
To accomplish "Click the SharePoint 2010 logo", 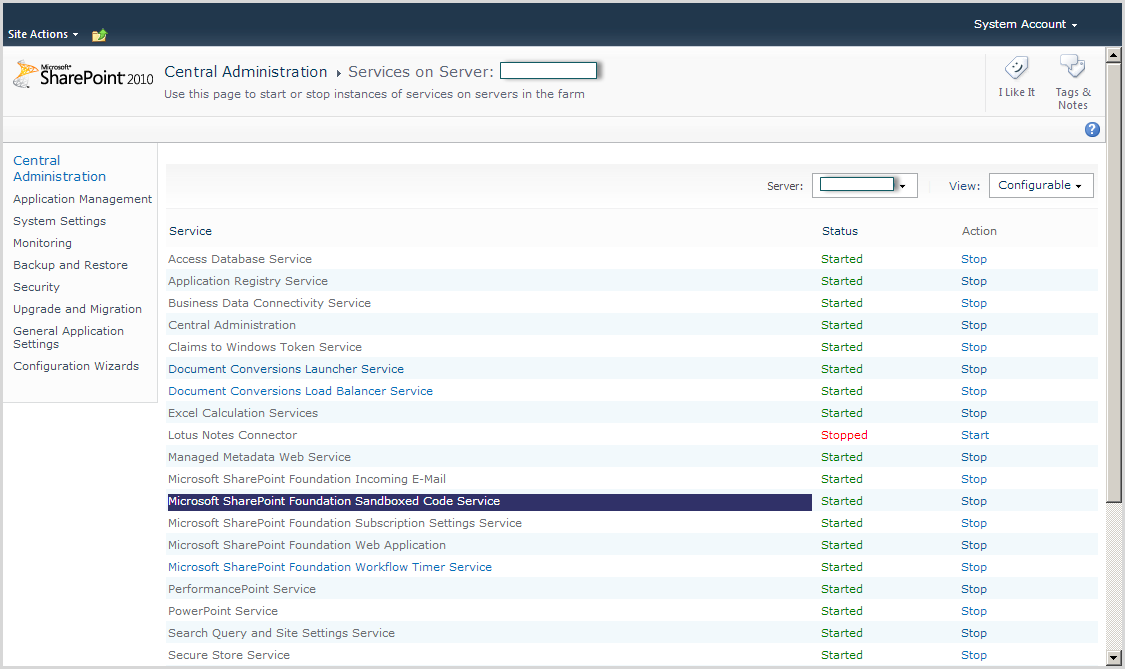I will click(83, 75).
